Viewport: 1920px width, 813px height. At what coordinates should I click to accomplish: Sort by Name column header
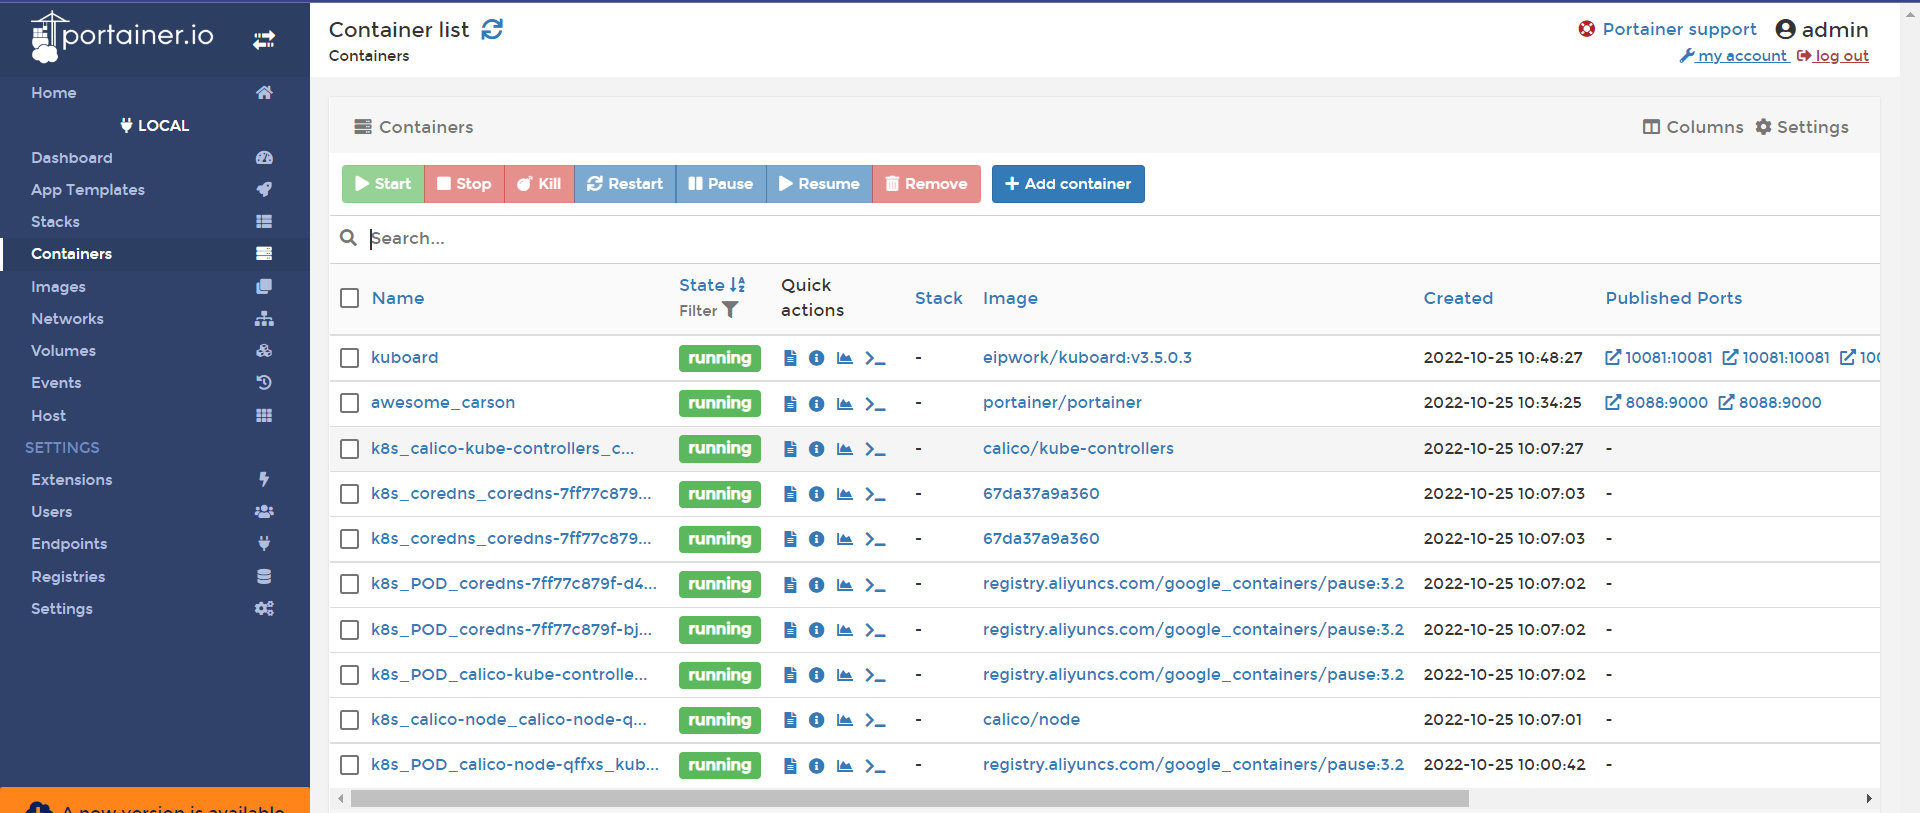[x=398, y=298]
